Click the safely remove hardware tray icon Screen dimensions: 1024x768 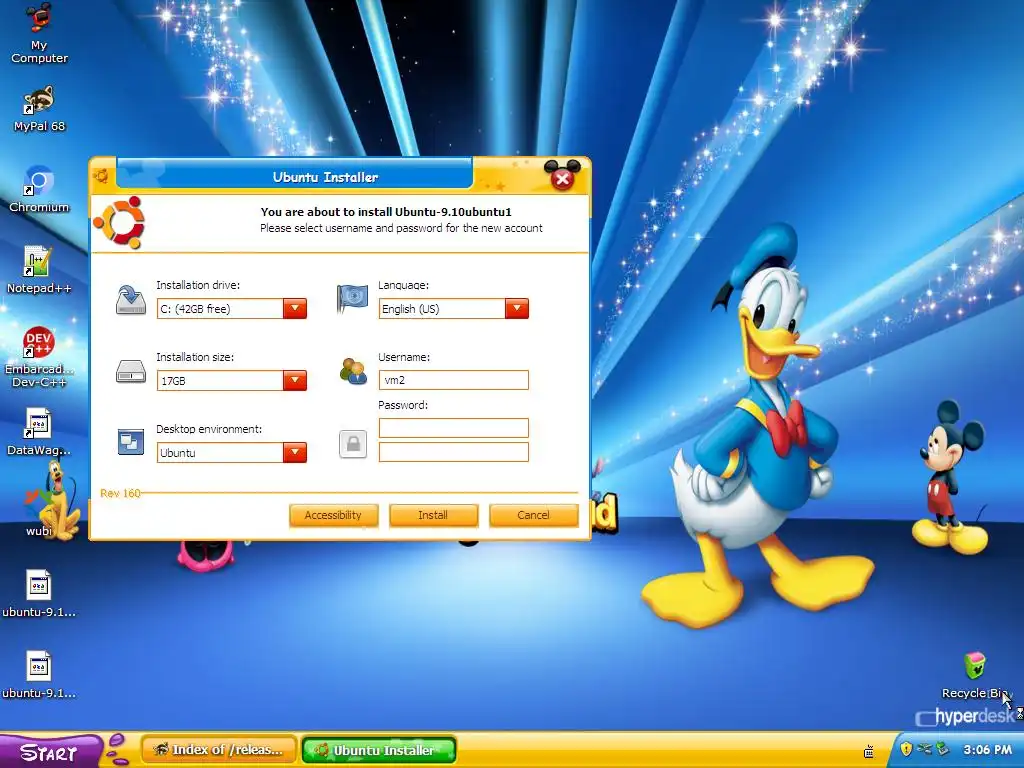tap(942, 748)
